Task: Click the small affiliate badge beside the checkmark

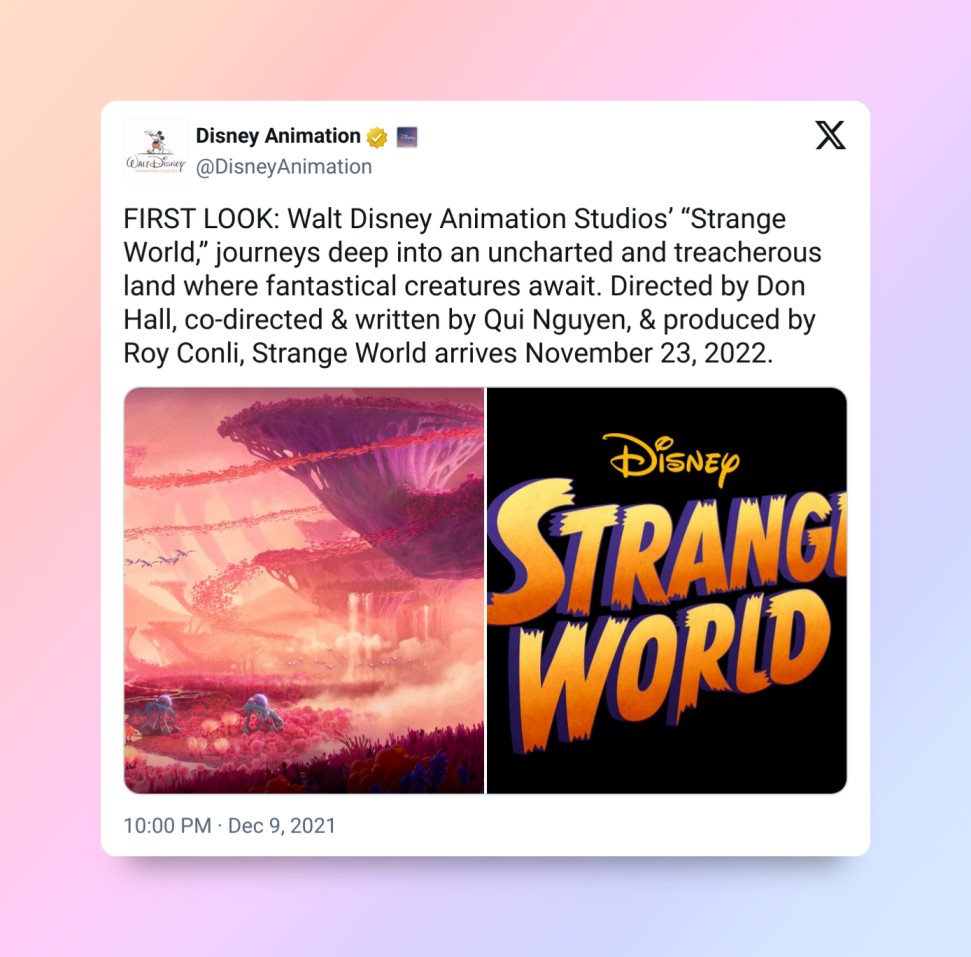Action: tap(407, 137)
